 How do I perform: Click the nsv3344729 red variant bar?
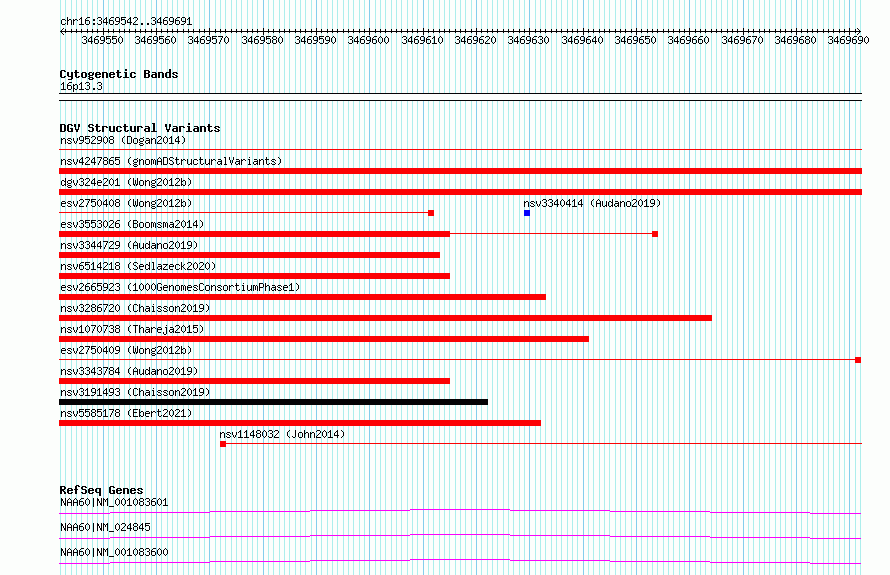coord(249,255)
